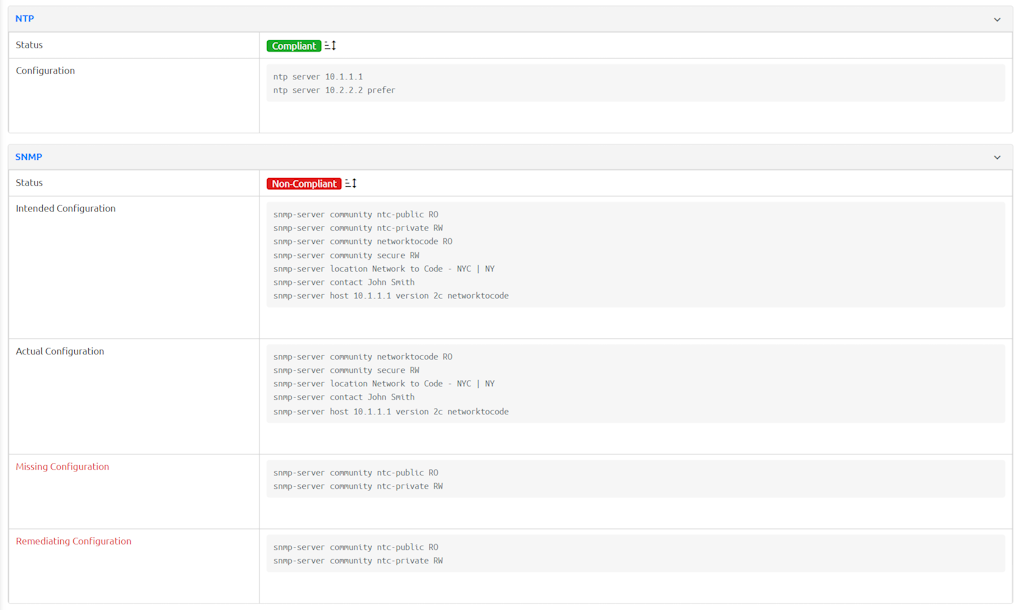Open the NTP feature link
Screen dimensions: 1024x610
click(x=25, y=19)
